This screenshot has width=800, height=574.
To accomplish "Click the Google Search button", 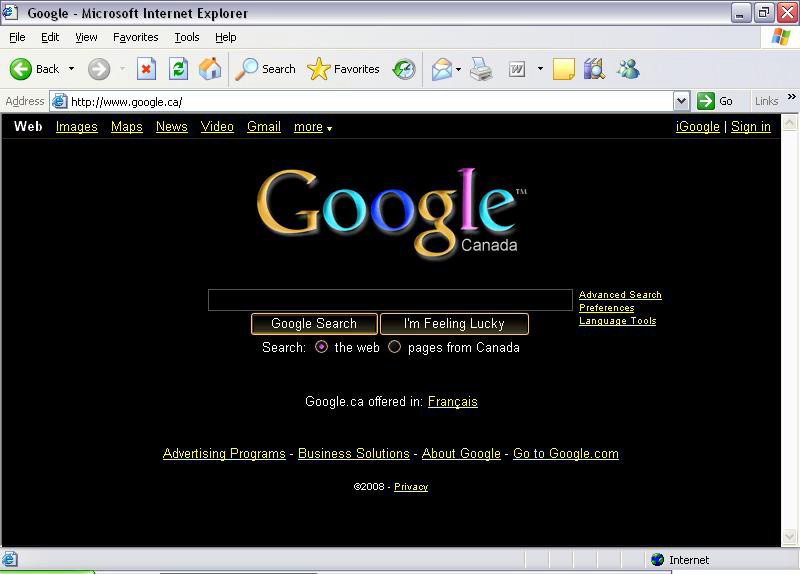I will coord(314,323).
